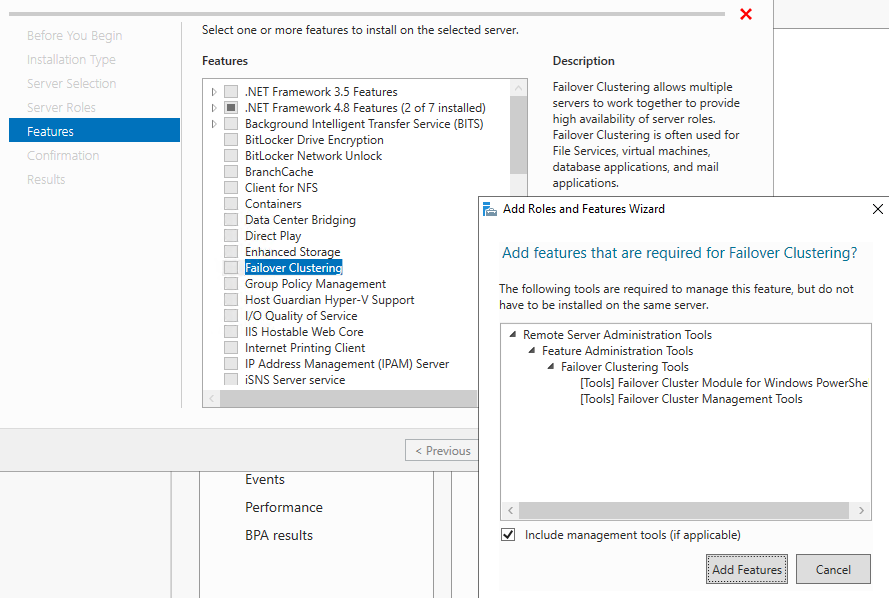The width and height of the screenshot is (889, 598).
Task: Check the Direct Play feature
Action: point(229,235)
